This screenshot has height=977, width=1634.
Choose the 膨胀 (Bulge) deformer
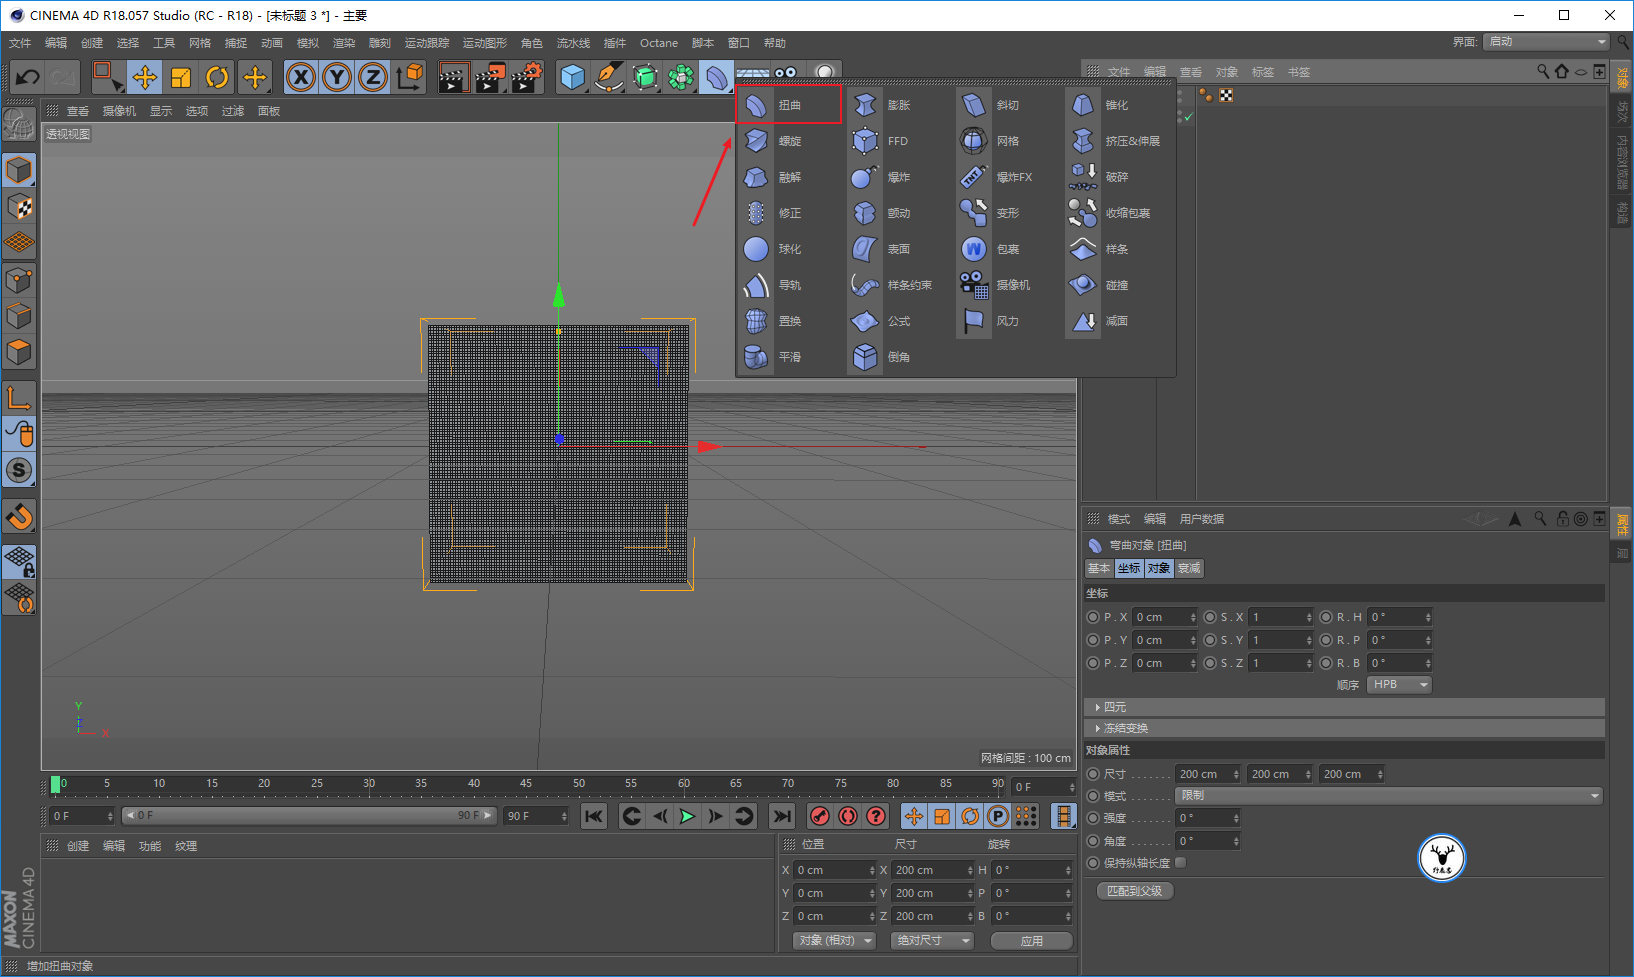[883, 105]
